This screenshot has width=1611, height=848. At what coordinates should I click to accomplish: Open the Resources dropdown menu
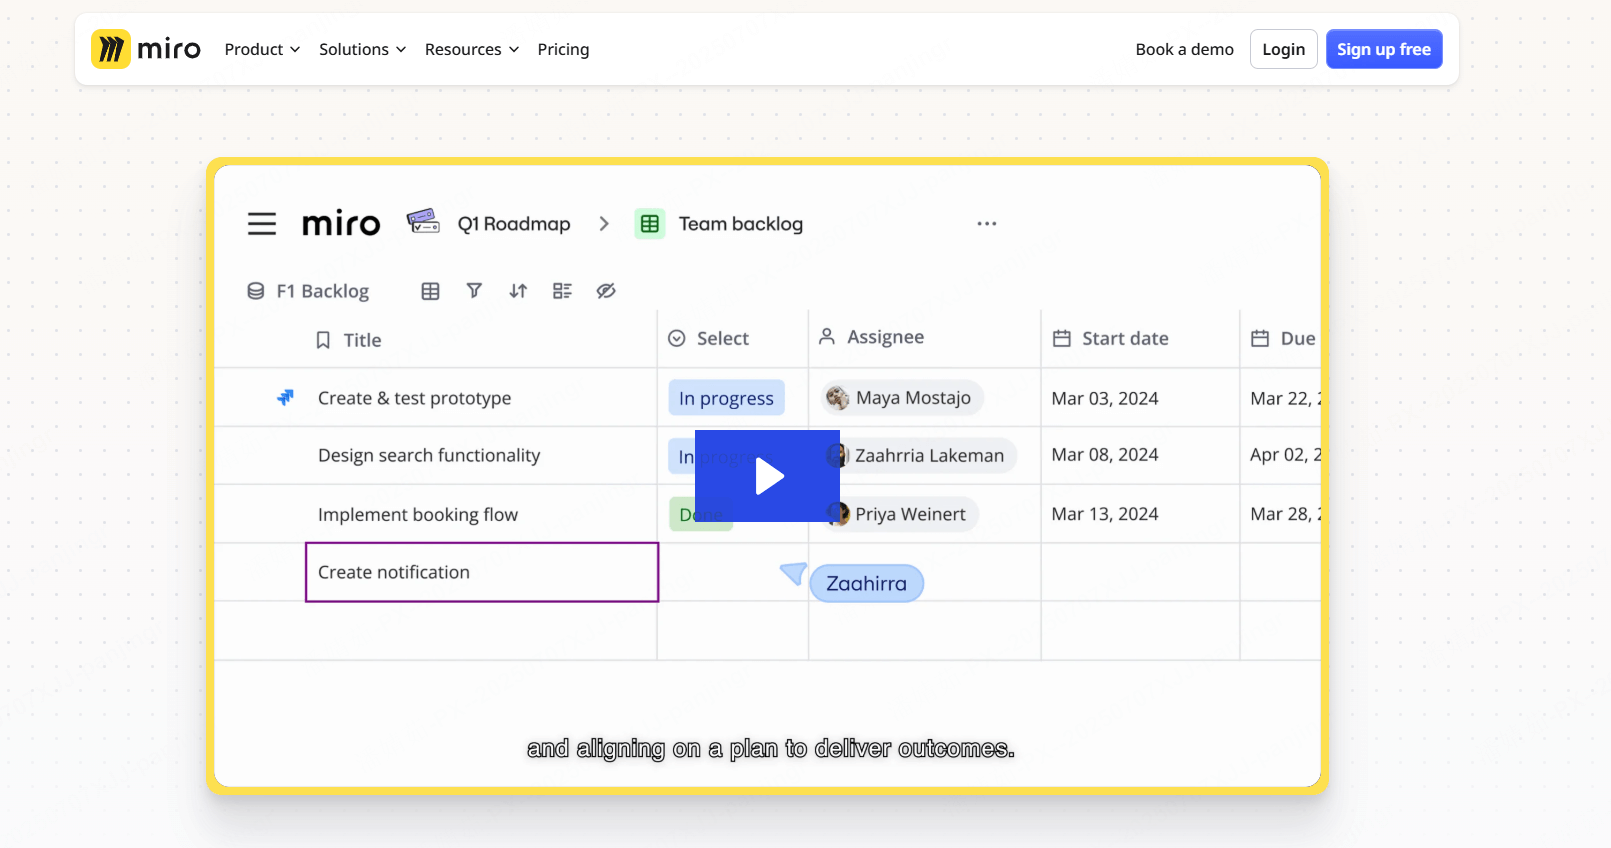point(472,49)
